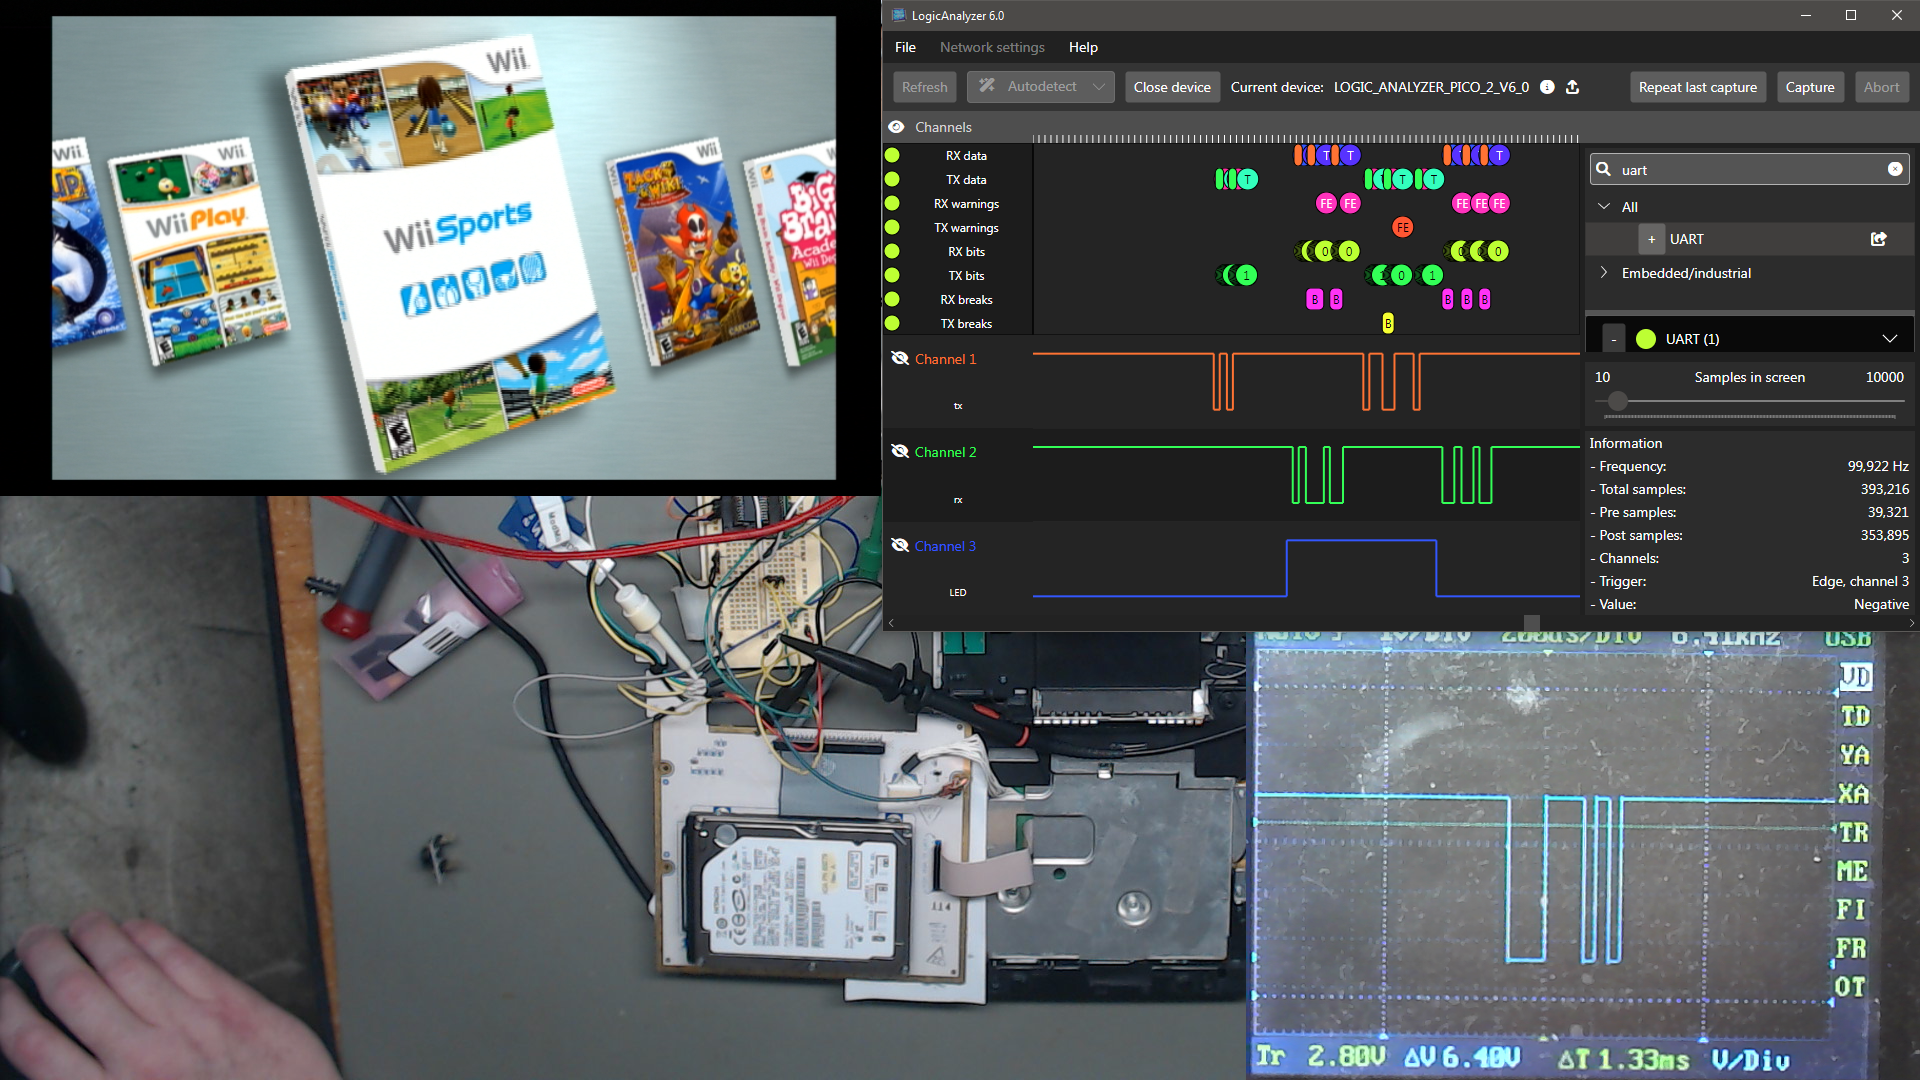Click the UART open-in-window icon
1920x1080 pixels.
click(x=1878, y=239)
